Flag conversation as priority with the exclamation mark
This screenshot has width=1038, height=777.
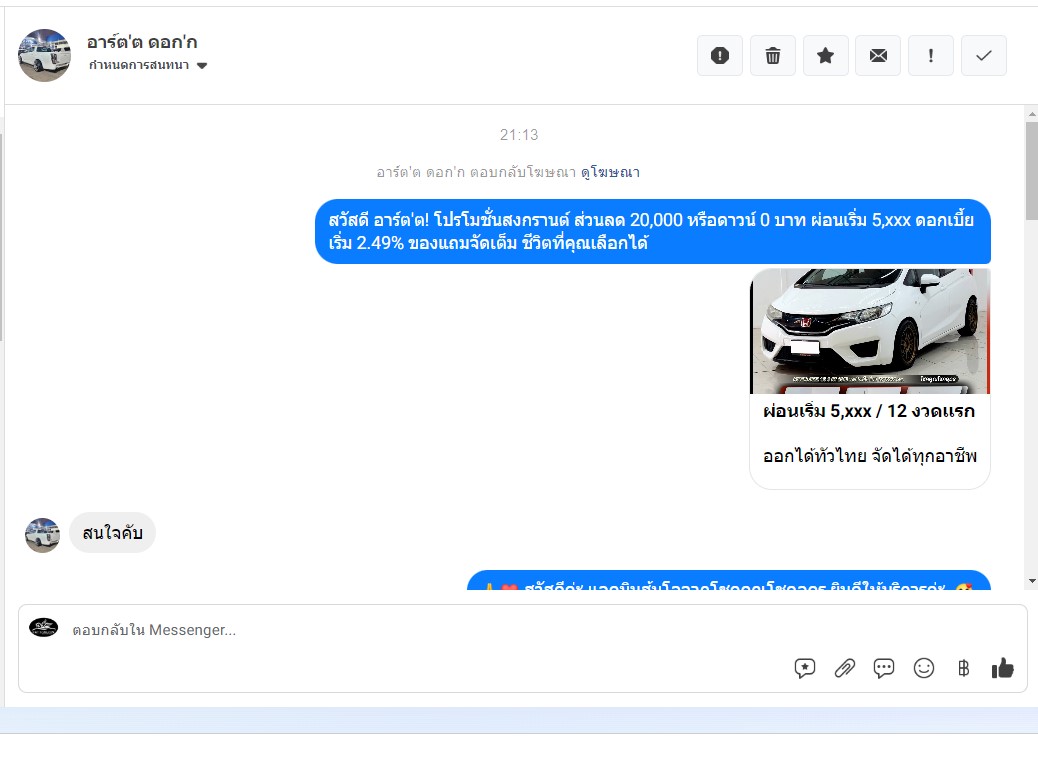[x=931, y=56]
